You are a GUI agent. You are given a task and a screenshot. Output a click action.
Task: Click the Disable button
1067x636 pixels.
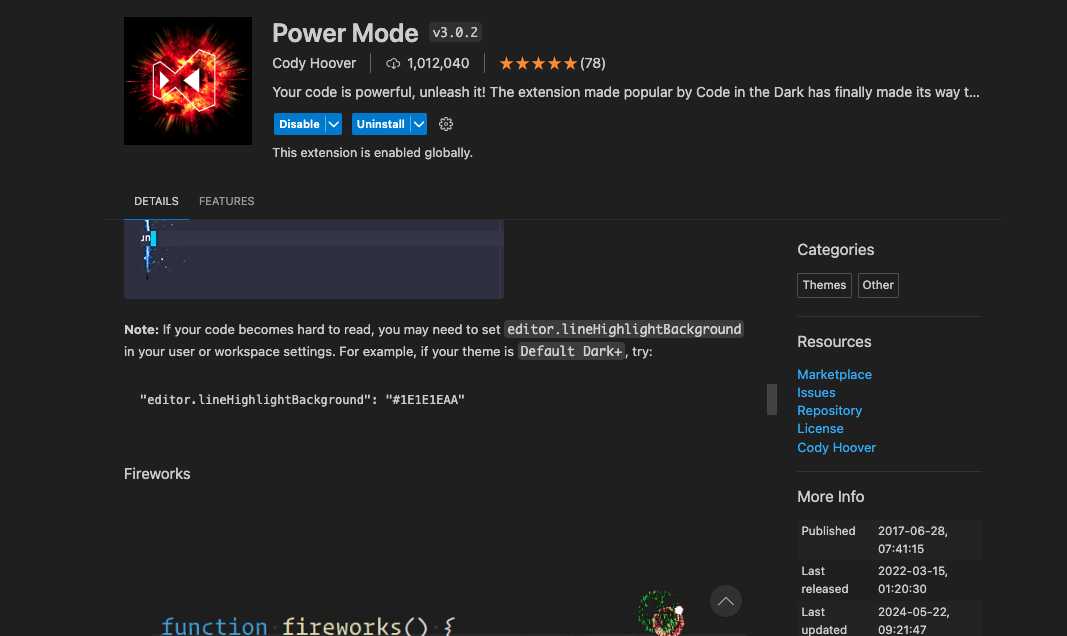pos(300,124)
